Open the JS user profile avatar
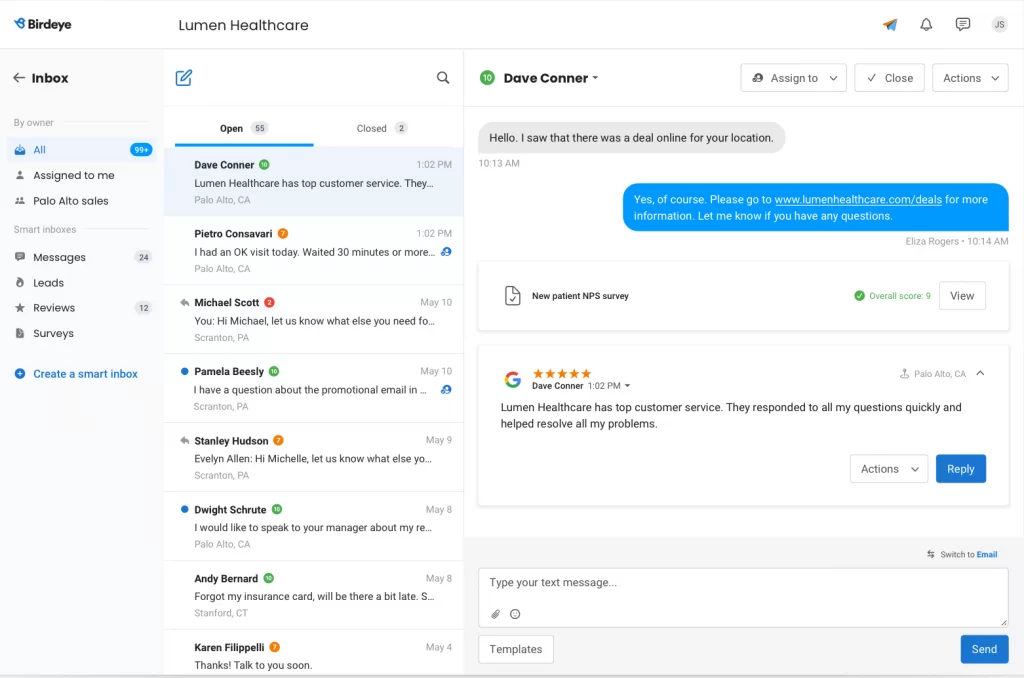The image size is (1024, 678). pos(999,25)
